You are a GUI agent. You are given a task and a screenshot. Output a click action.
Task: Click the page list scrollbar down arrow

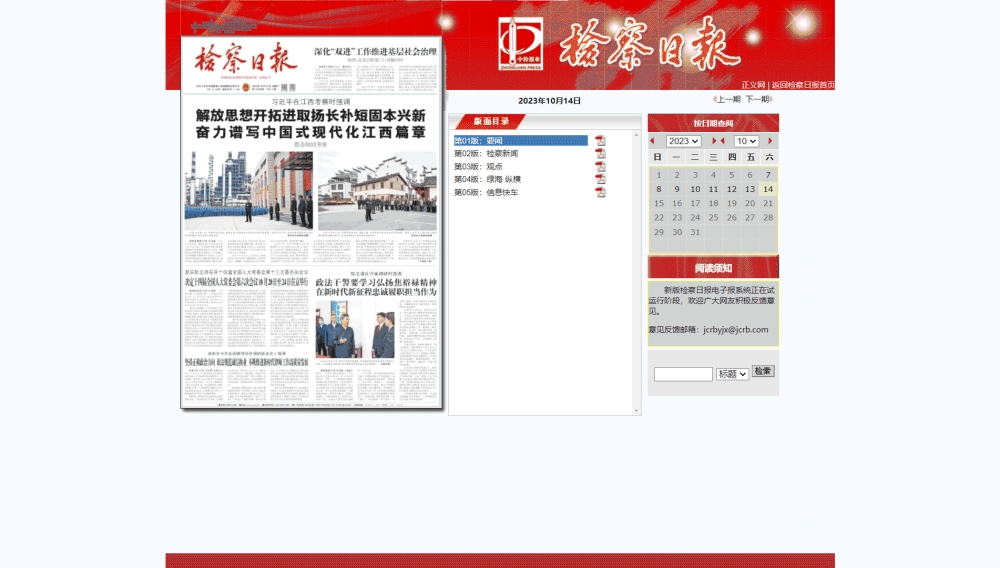pos(636,411)
